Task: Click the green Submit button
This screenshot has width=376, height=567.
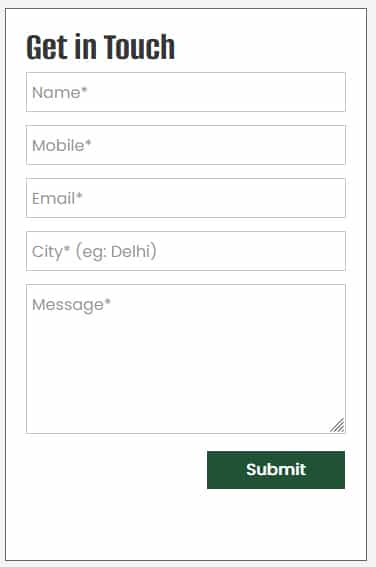Action: [276, 470]
